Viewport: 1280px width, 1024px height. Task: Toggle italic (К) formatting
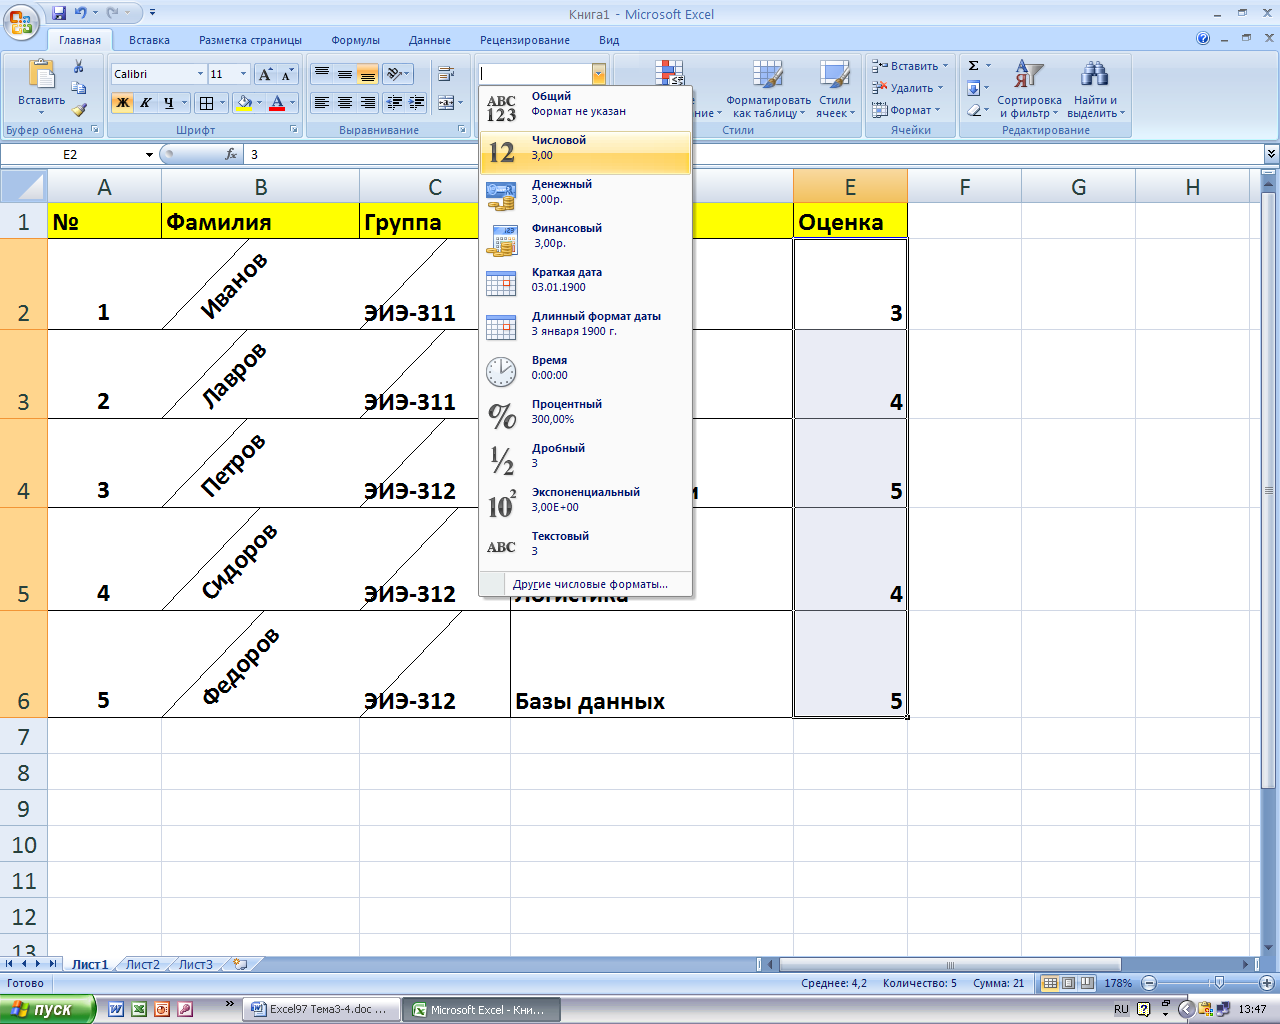(146, 102)
